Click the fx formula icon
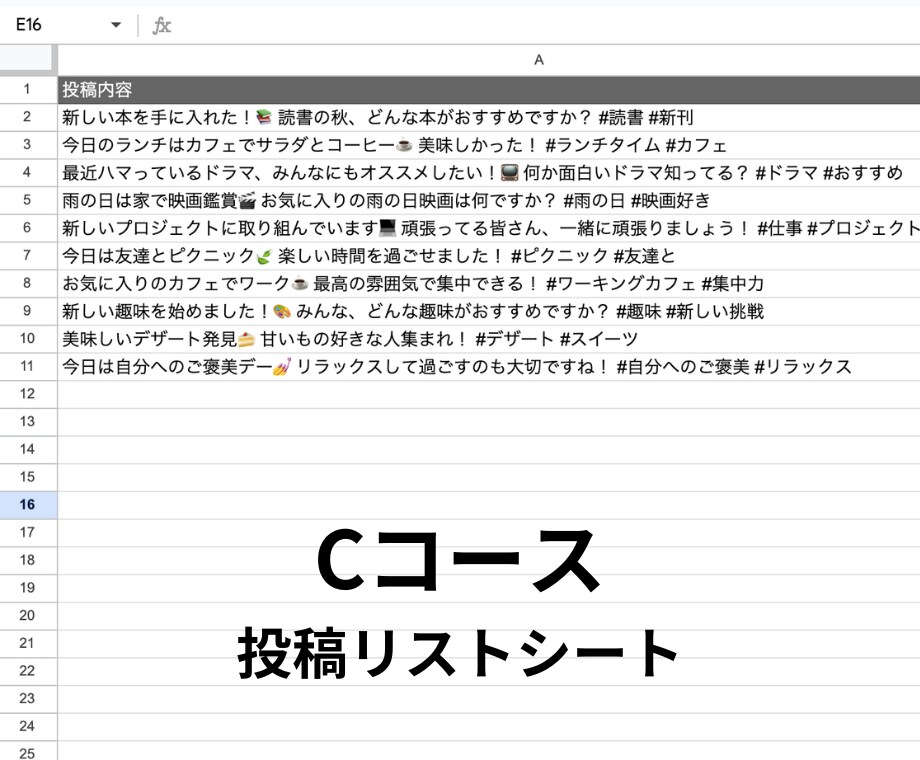Screen dimensions: 920x760 coord(161,25)
